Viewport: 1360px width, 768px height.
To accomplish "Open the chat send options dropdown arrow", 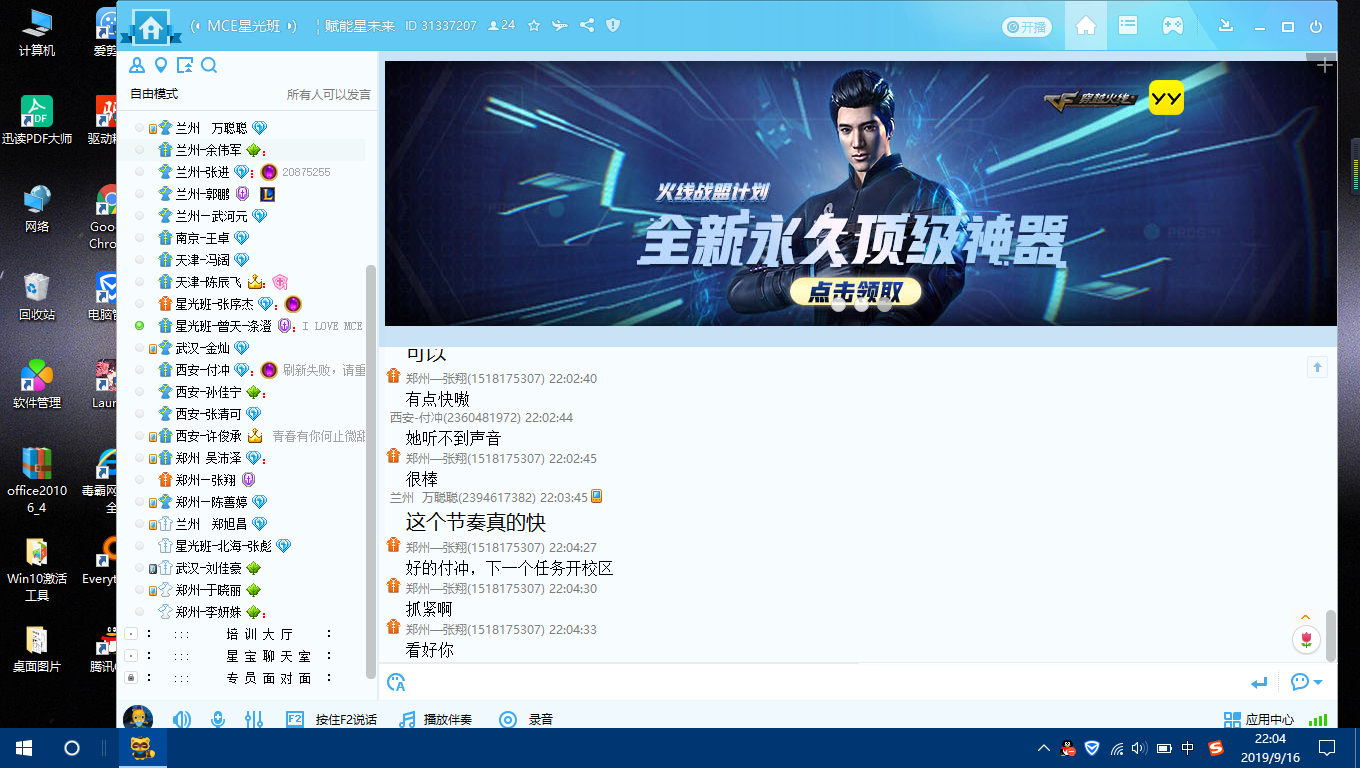I will click(1318, 682).
